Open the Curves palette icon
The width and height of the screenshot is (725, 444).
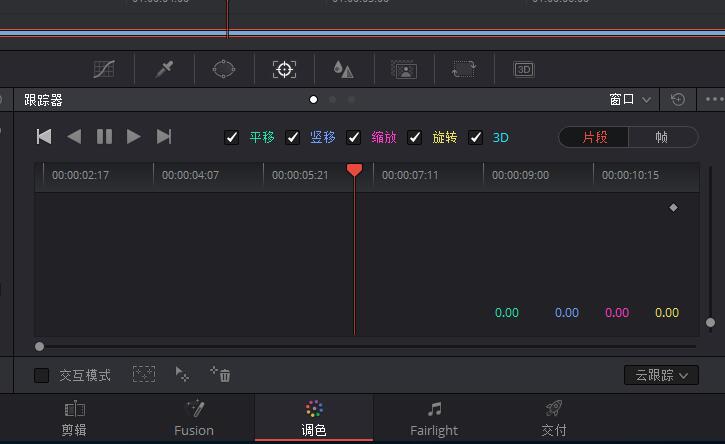(104, 69)
